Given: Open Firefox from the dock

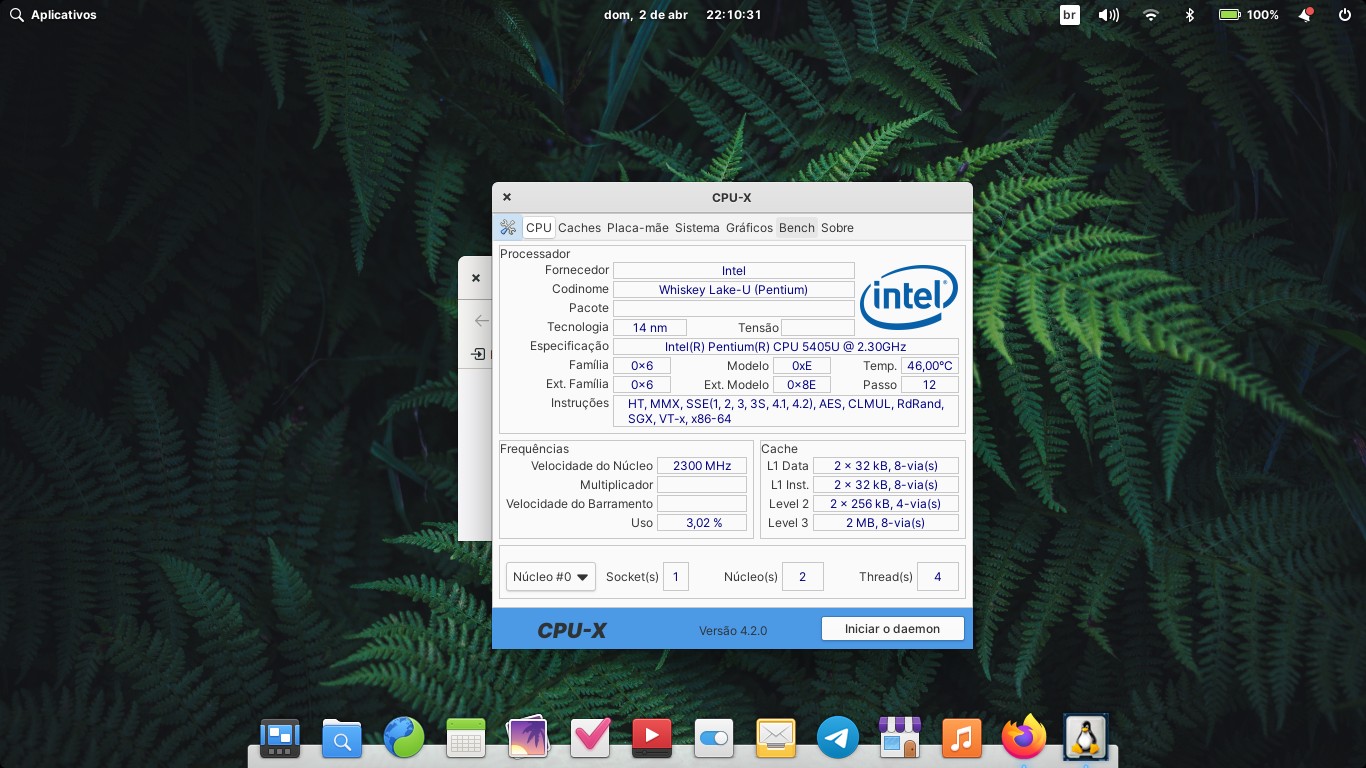Looking at the screenshot, I should pos(1024,739).
